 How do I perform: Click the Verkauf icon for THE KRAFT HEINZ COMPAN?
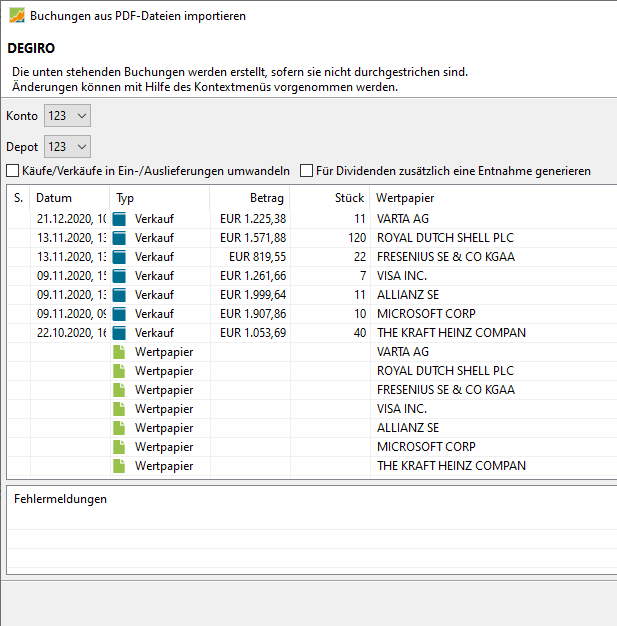point(119,333)
